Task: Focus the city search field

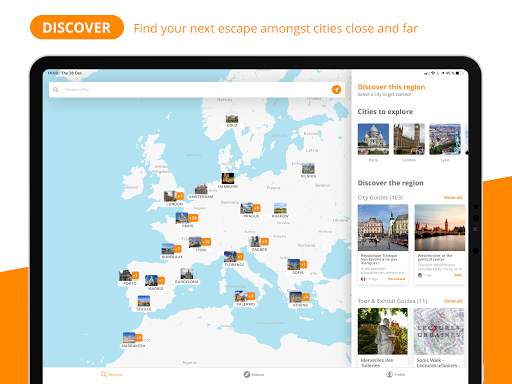Action: (197, 90)
